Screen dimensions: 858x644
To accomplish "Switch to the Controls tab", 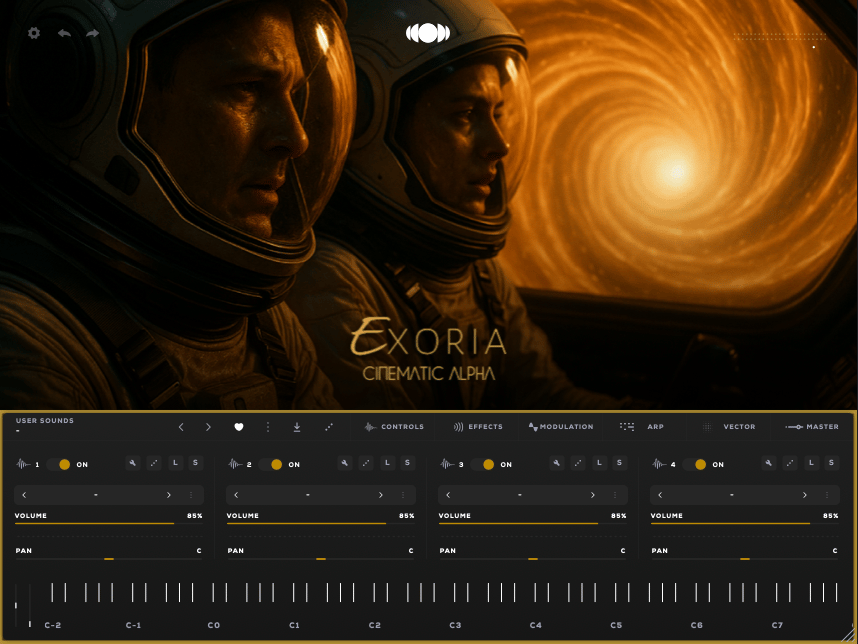I will (x=395, y=427).
